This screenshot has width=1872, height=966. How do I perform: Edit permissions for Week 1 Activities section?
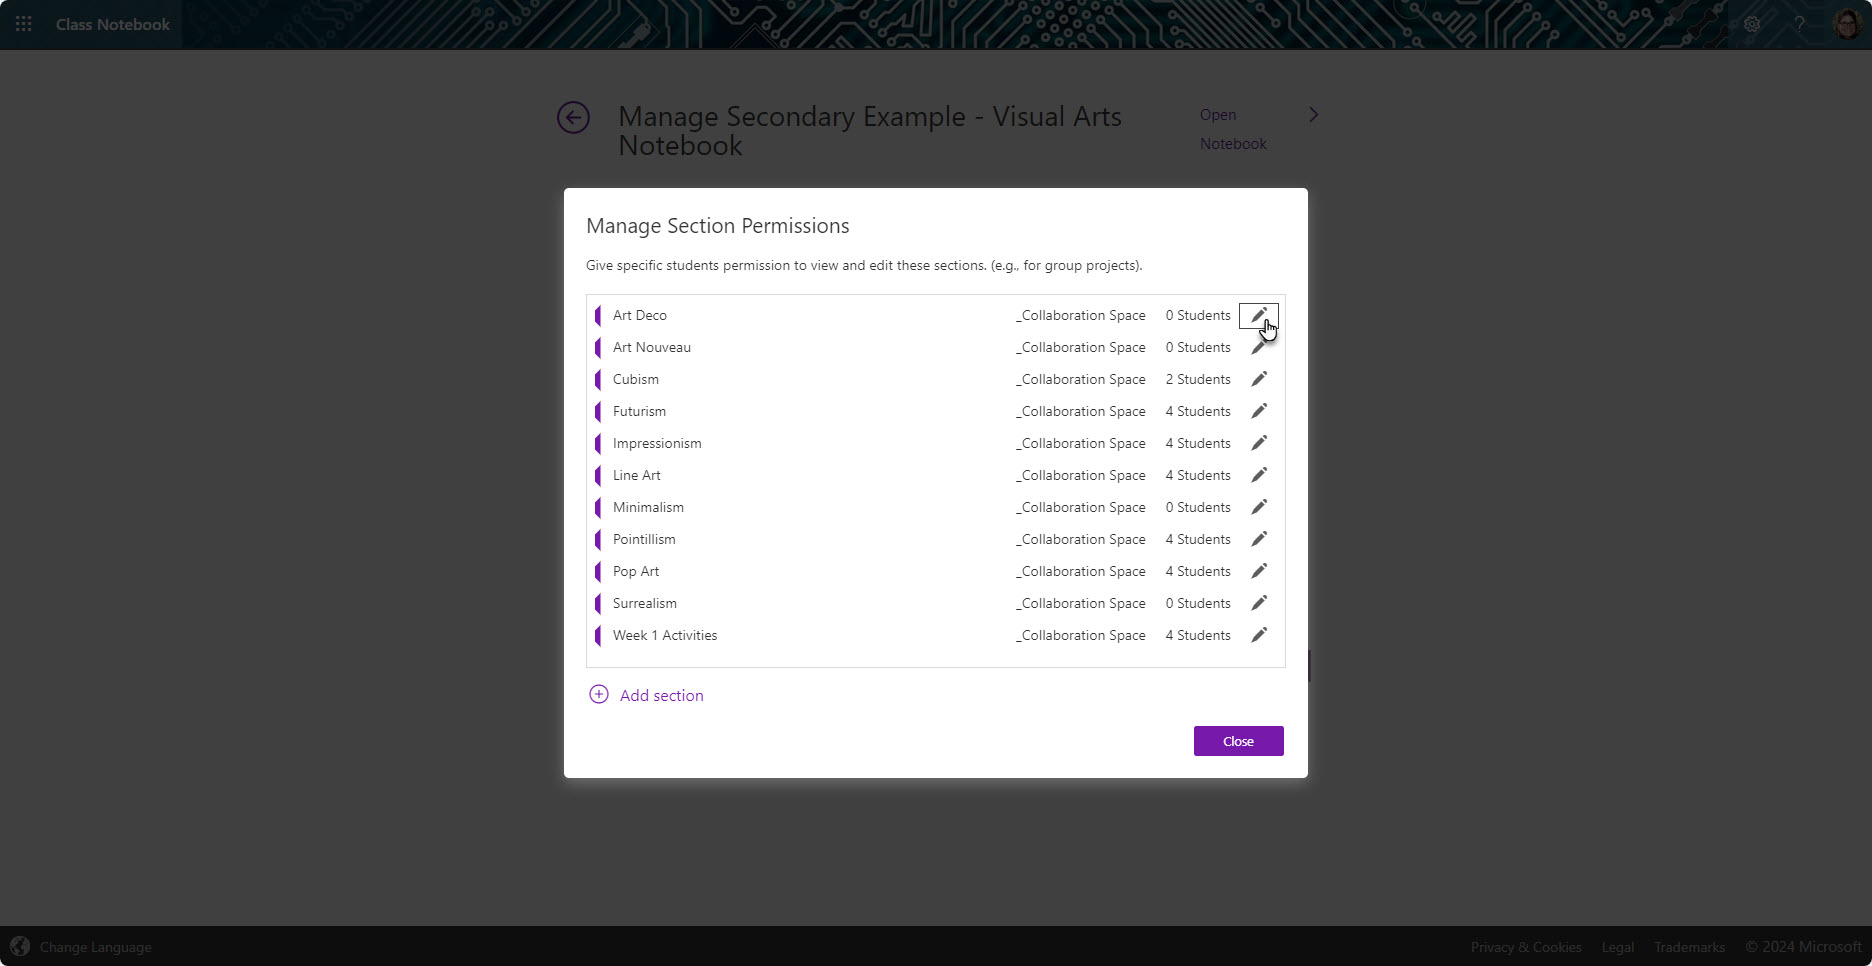pyautogui.click(x=1259, y=635)
